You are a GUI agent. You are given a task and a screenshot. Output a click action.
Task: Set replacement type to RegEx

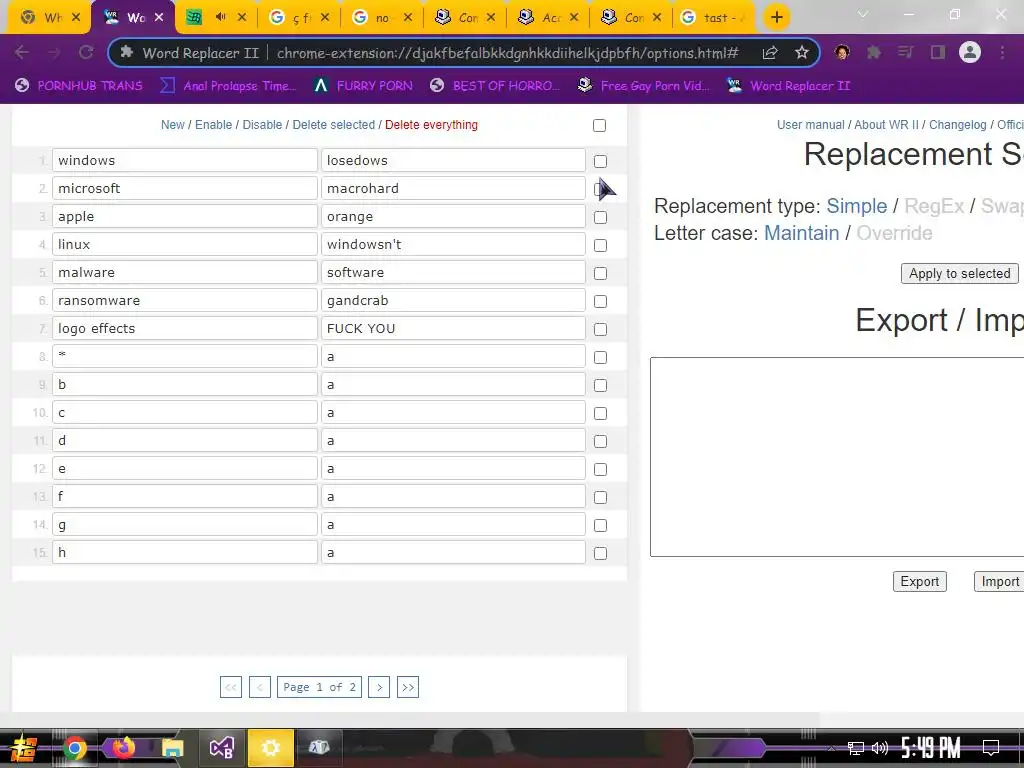(x=934, y=206)
